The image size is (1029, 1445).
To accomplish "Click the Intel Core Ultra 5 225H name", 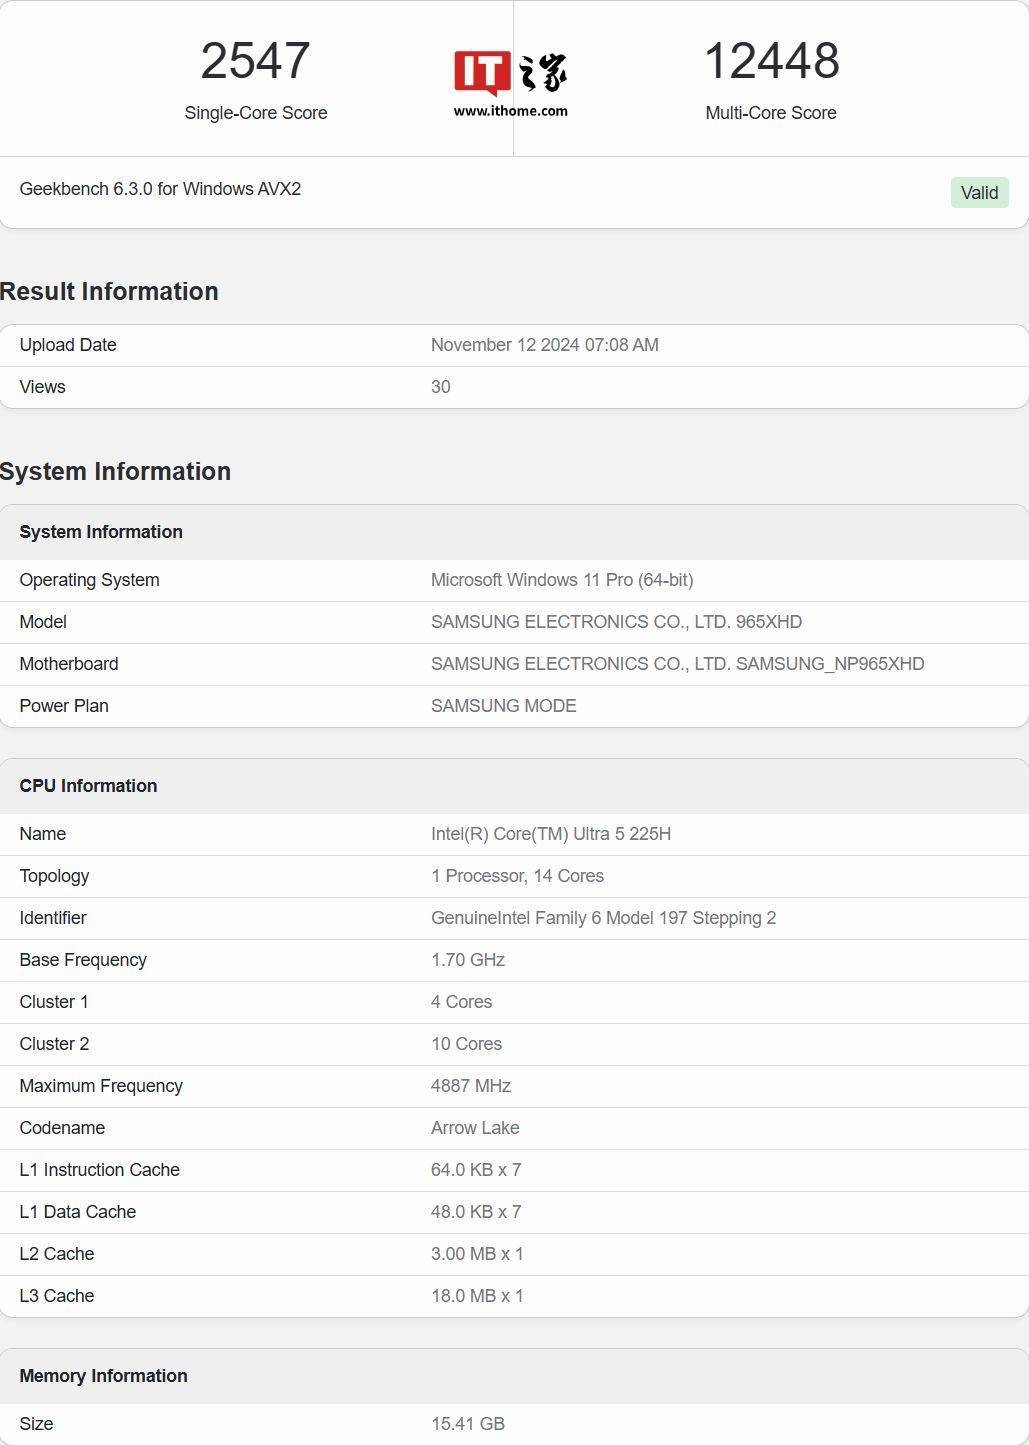I will click(x=550, y=834).
